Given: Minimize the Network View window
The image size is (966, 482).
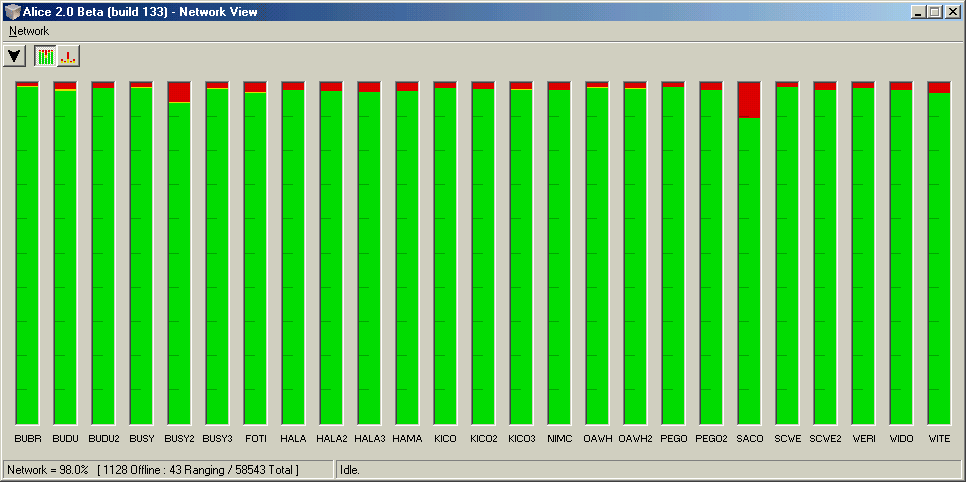Looking at the screenshot, I should (x=919, y=11).
